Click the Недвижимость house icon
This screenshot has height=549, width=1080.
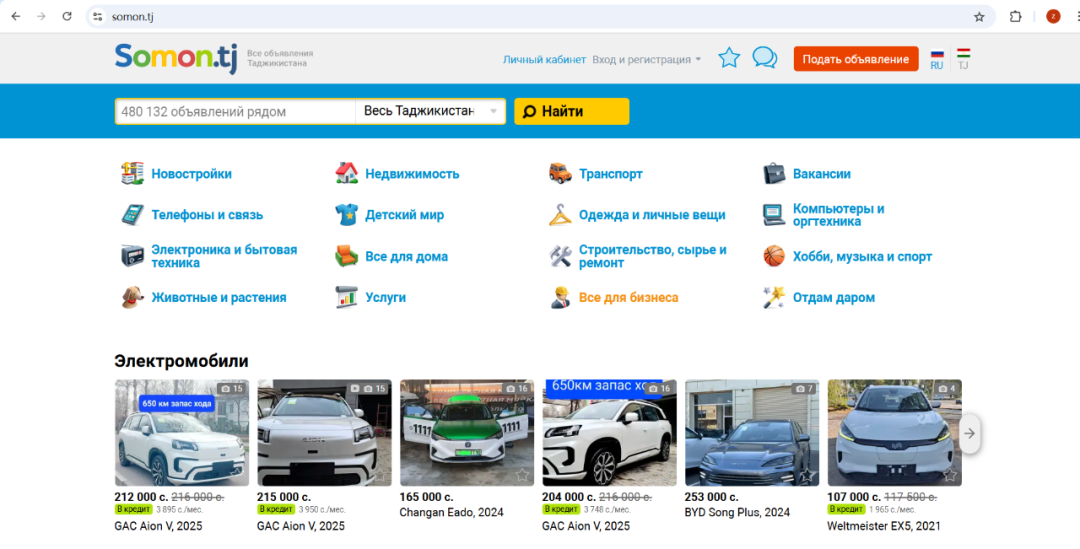tap(346, 173)
